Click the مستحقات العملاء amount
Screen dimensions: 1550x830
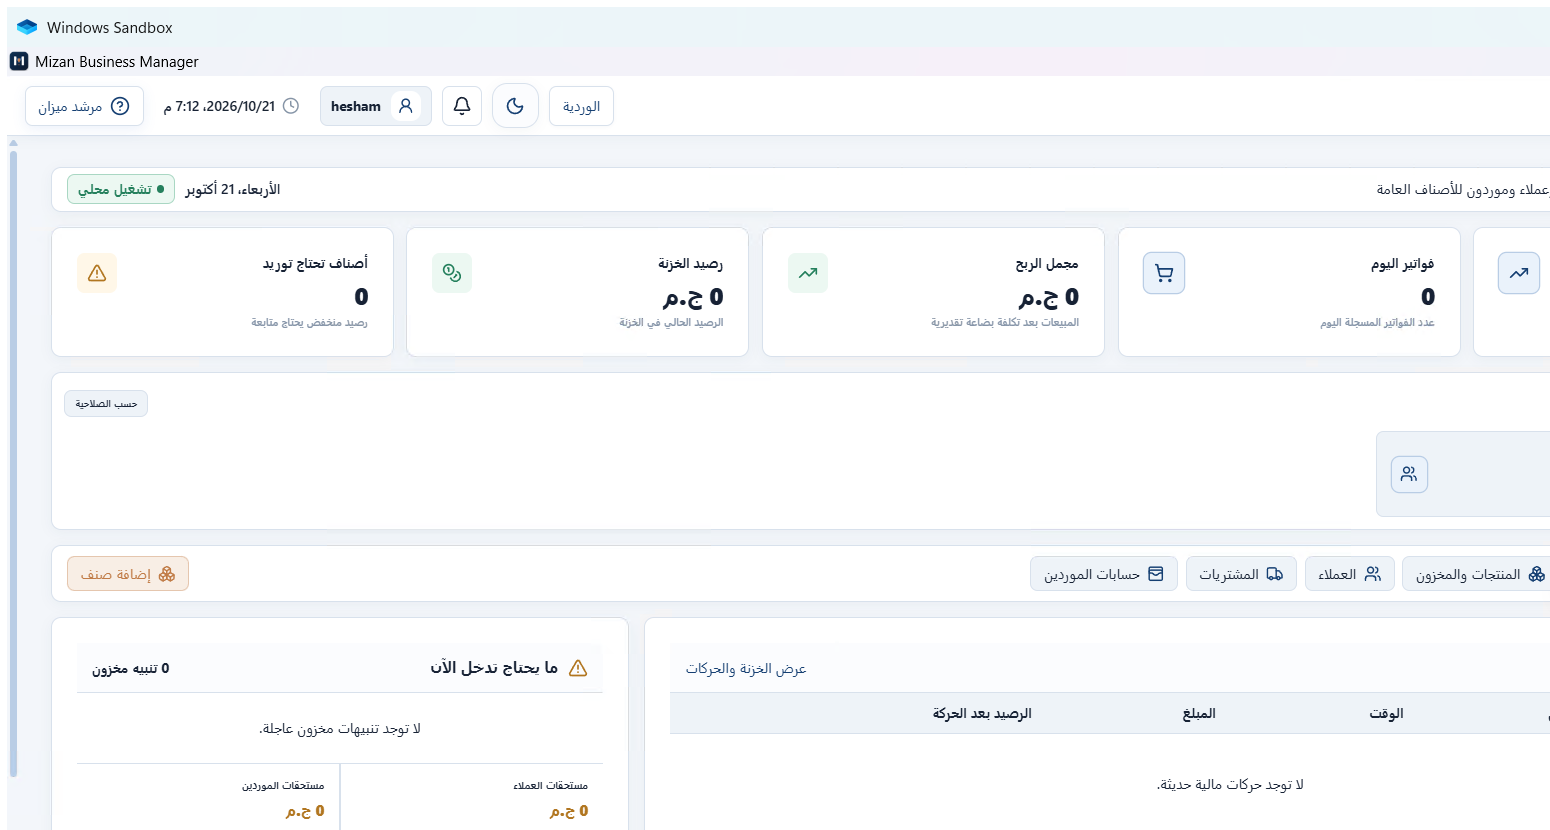pos(569,811)
